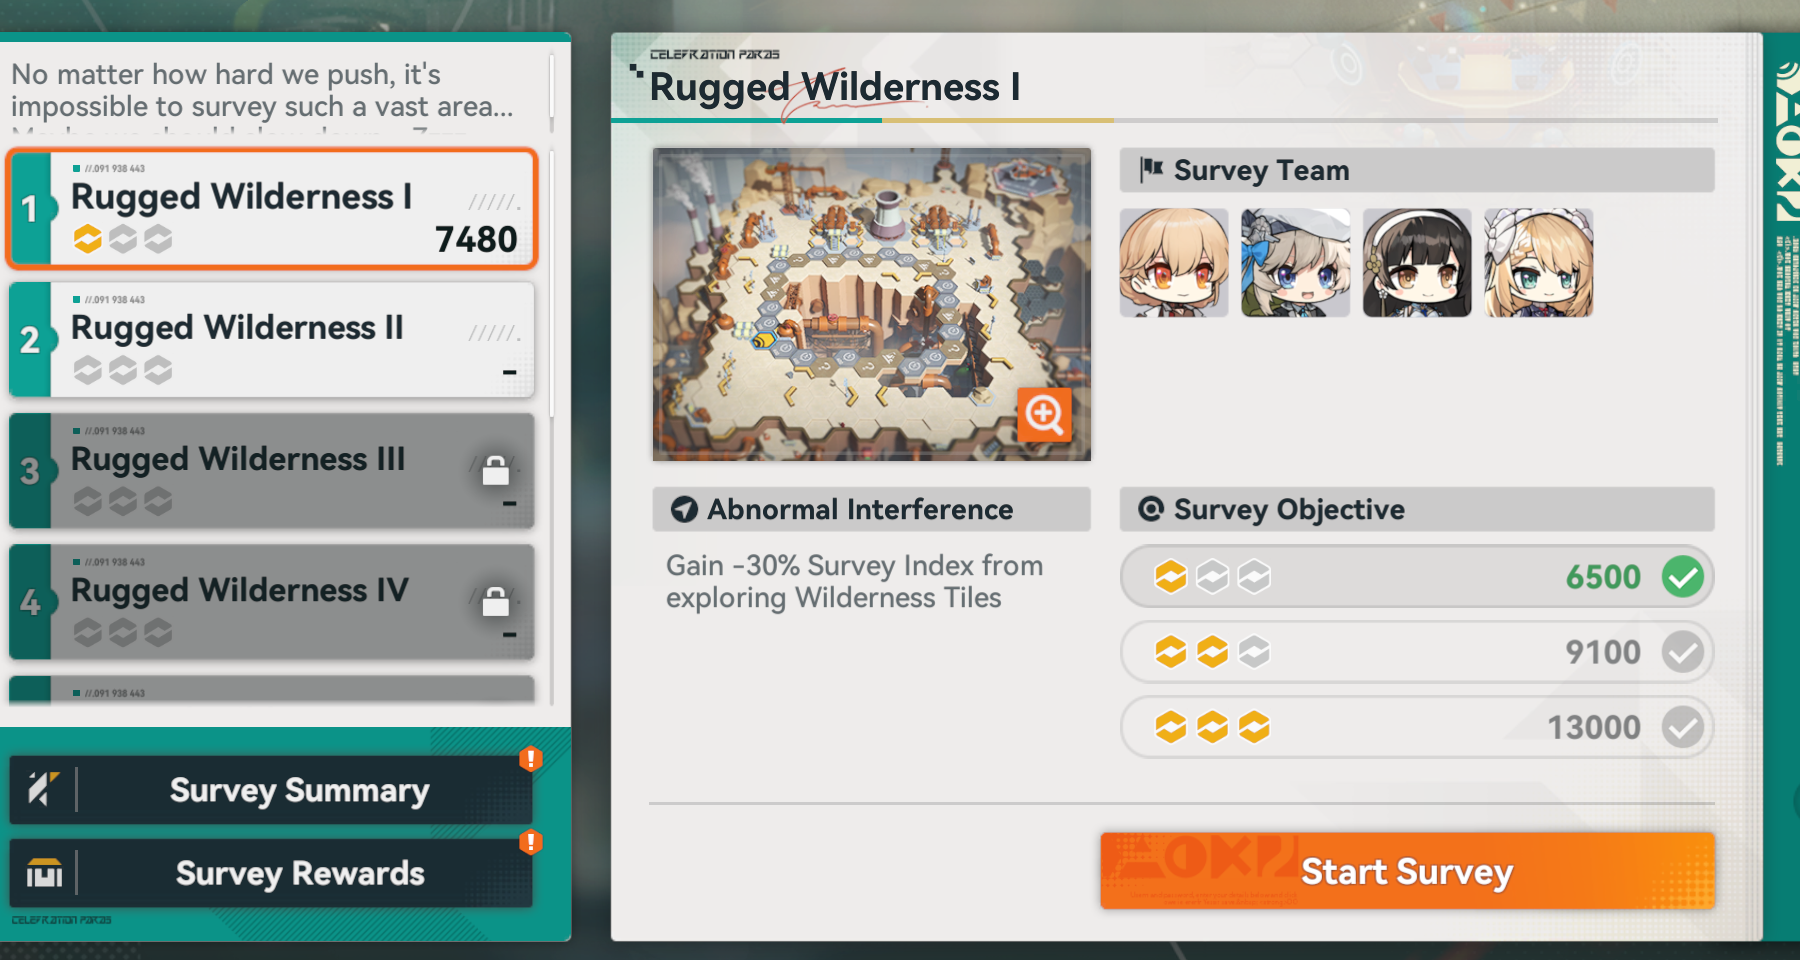
Task: Select the black-haired avatar with white headband
Action: click(x=1417, y=263)
